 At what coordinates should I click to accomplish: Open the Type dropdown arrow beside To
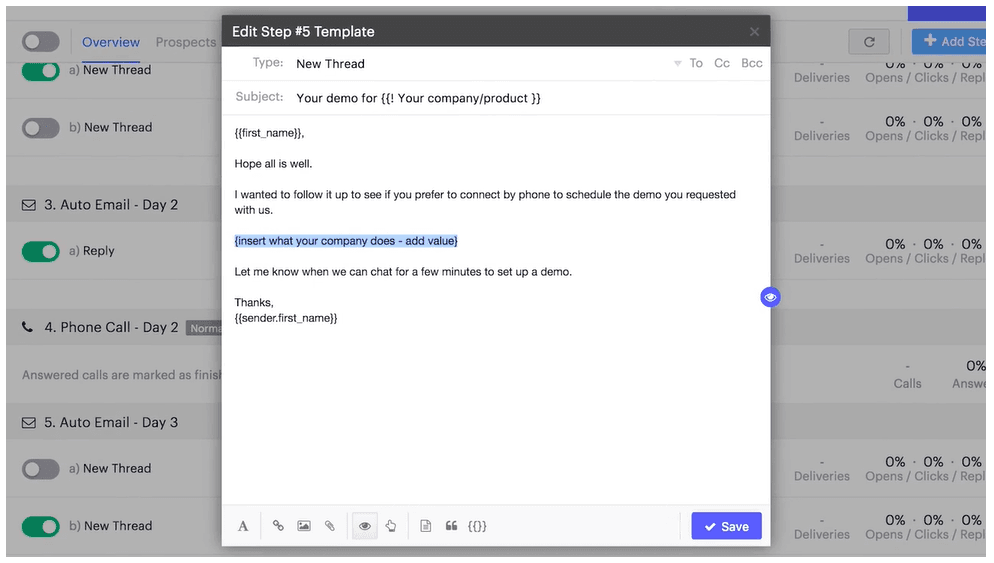pos(677,64)
